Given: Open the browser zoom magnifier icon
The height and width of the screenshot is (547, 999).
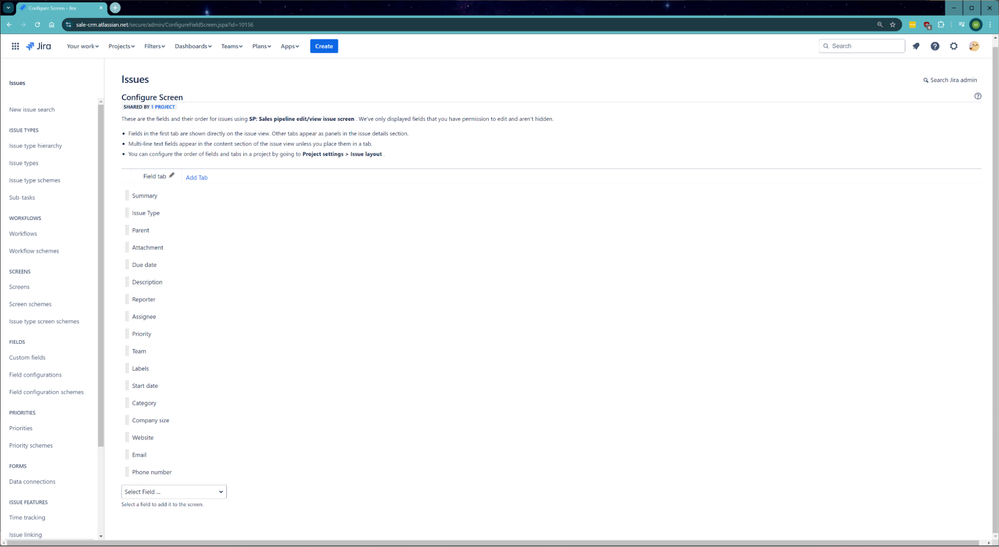Looking at the screenshot, I should coord(880,25).
